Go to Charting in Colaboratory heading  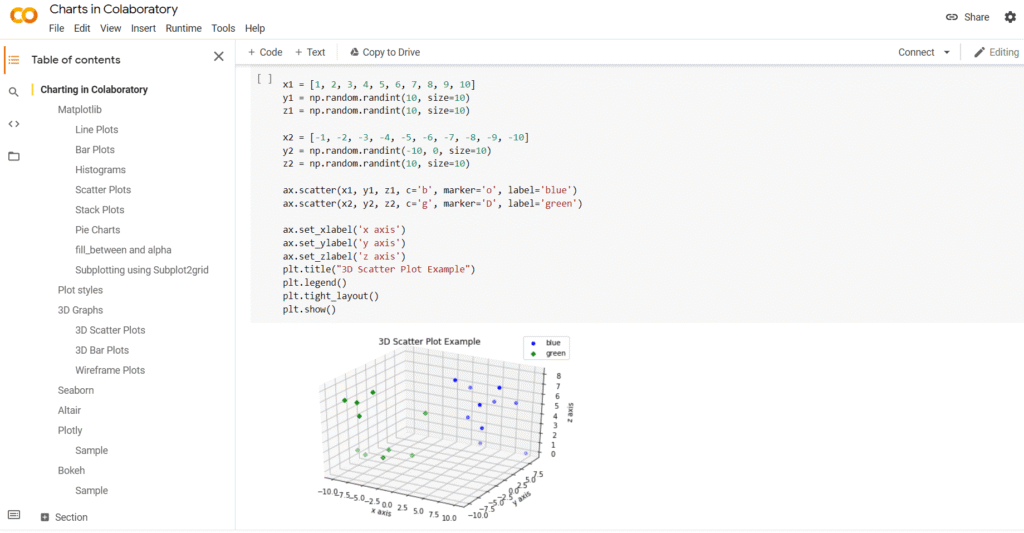pos(94,89)
